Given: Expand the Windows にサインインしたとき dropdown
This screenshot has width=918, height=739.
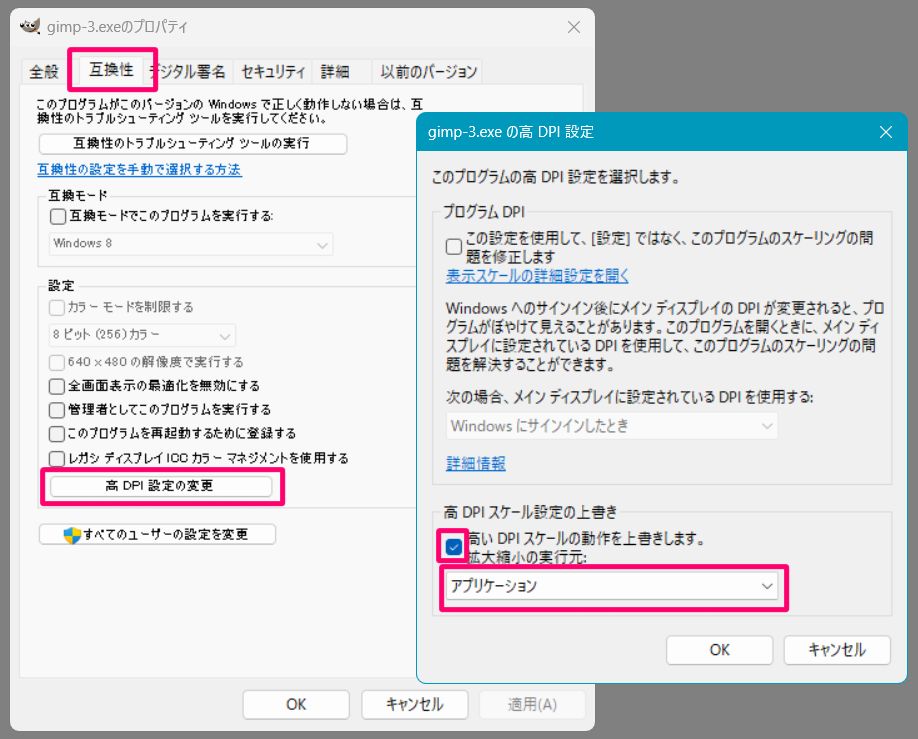Looking at the screenshot, I should click(x=612, y=426).
